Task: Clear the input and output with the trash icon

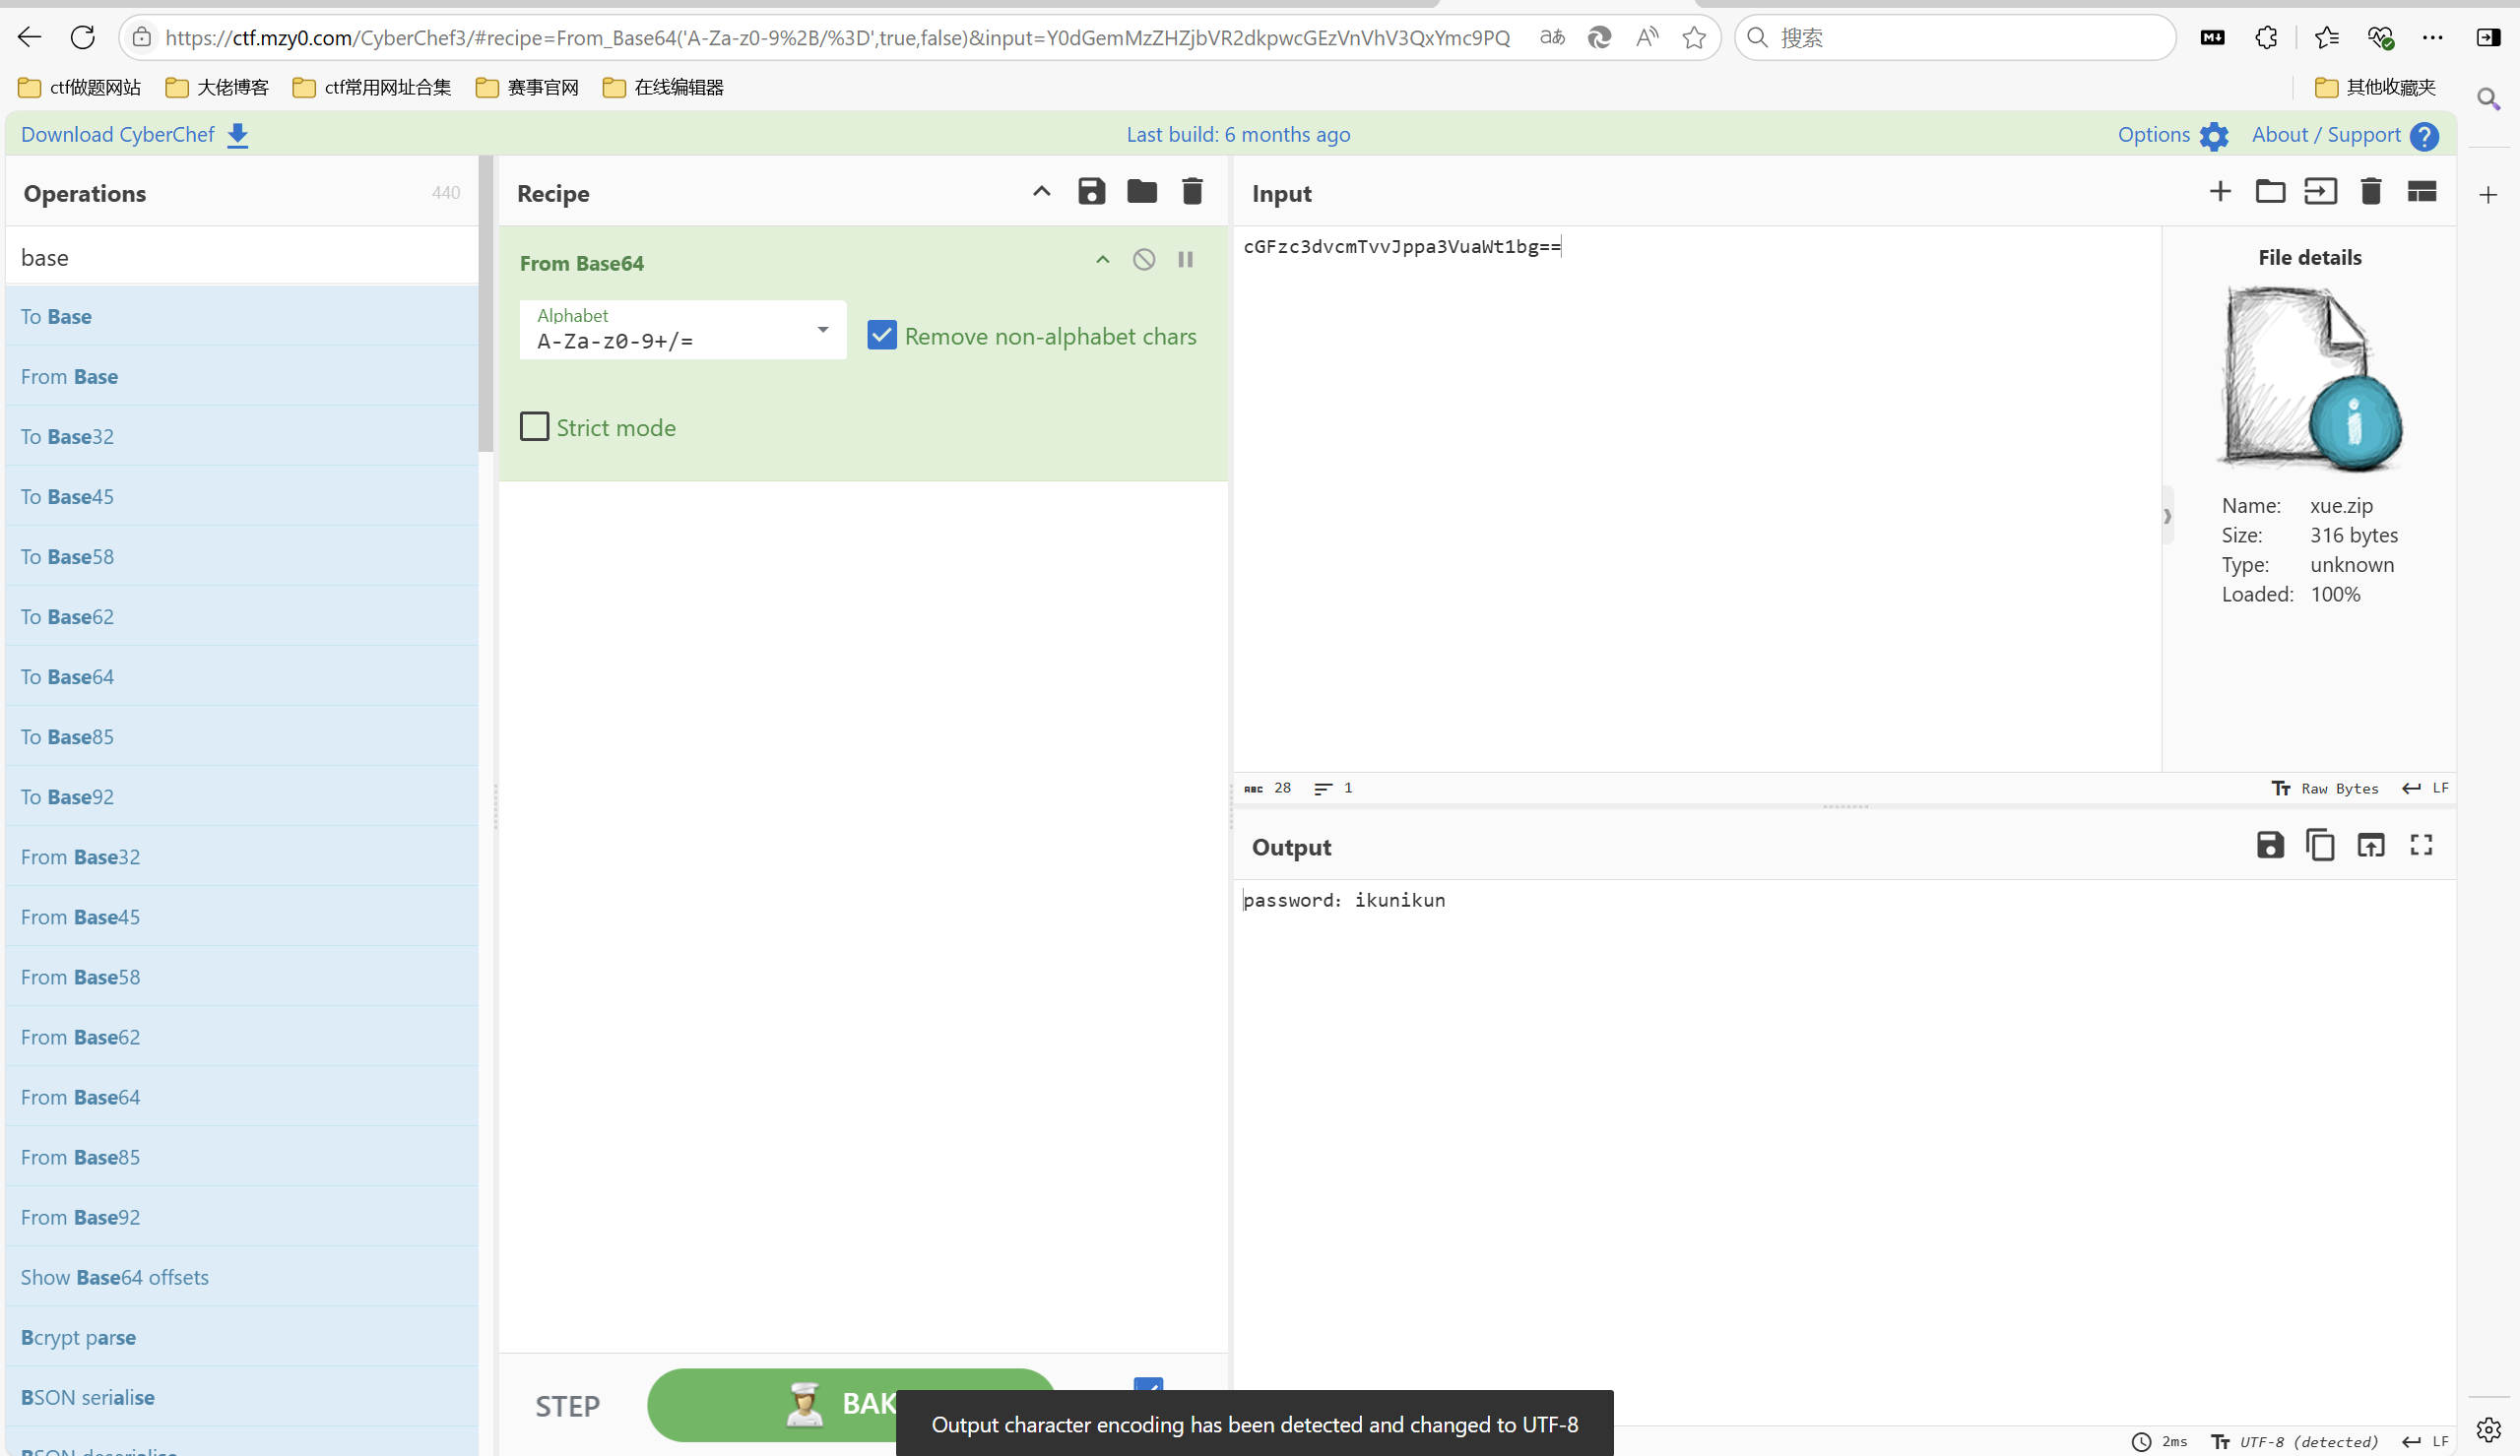Action: pos(2371,191)
